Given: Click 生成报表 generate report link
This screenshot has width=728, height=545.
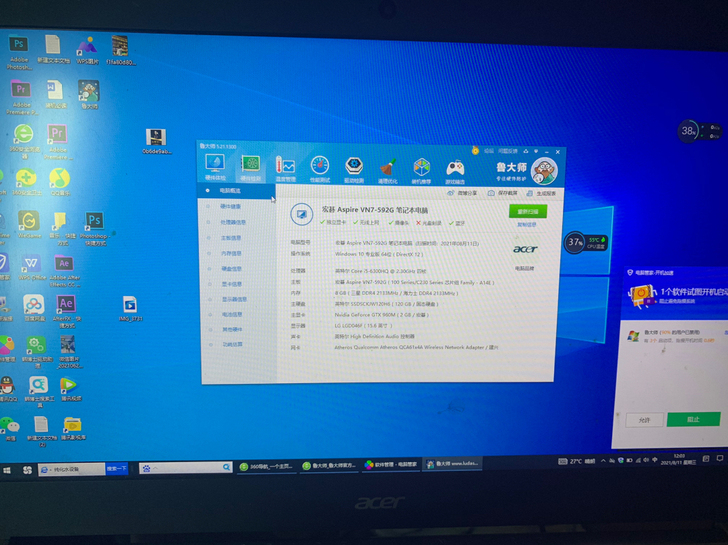Looking at the screenshot, I should pos(546,193).
